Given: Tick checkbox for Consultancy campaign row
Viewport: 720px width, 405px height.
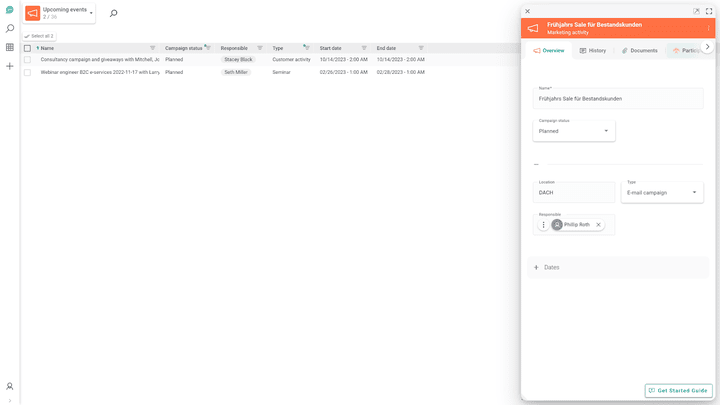Looking at the screenshot, I should [28, 59].
